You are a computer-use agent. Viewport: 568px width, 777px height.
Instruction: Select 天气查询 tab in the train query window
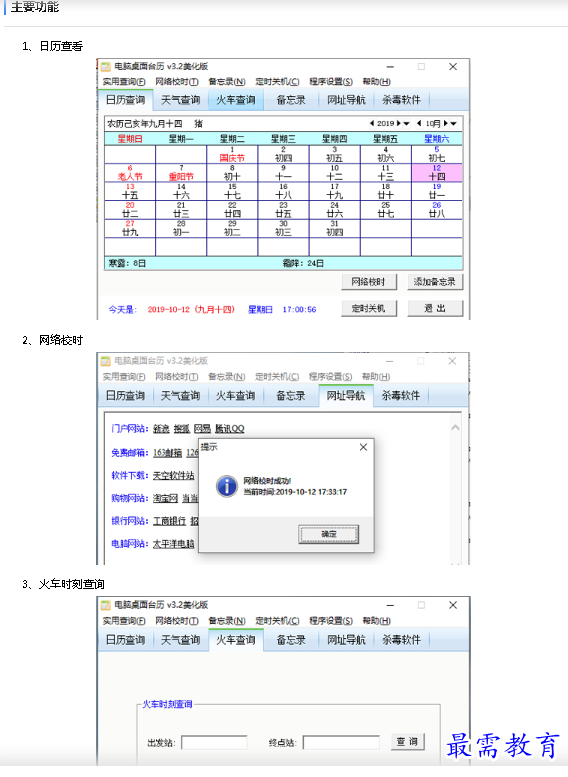pyautogui.click(x=180, y=640)
